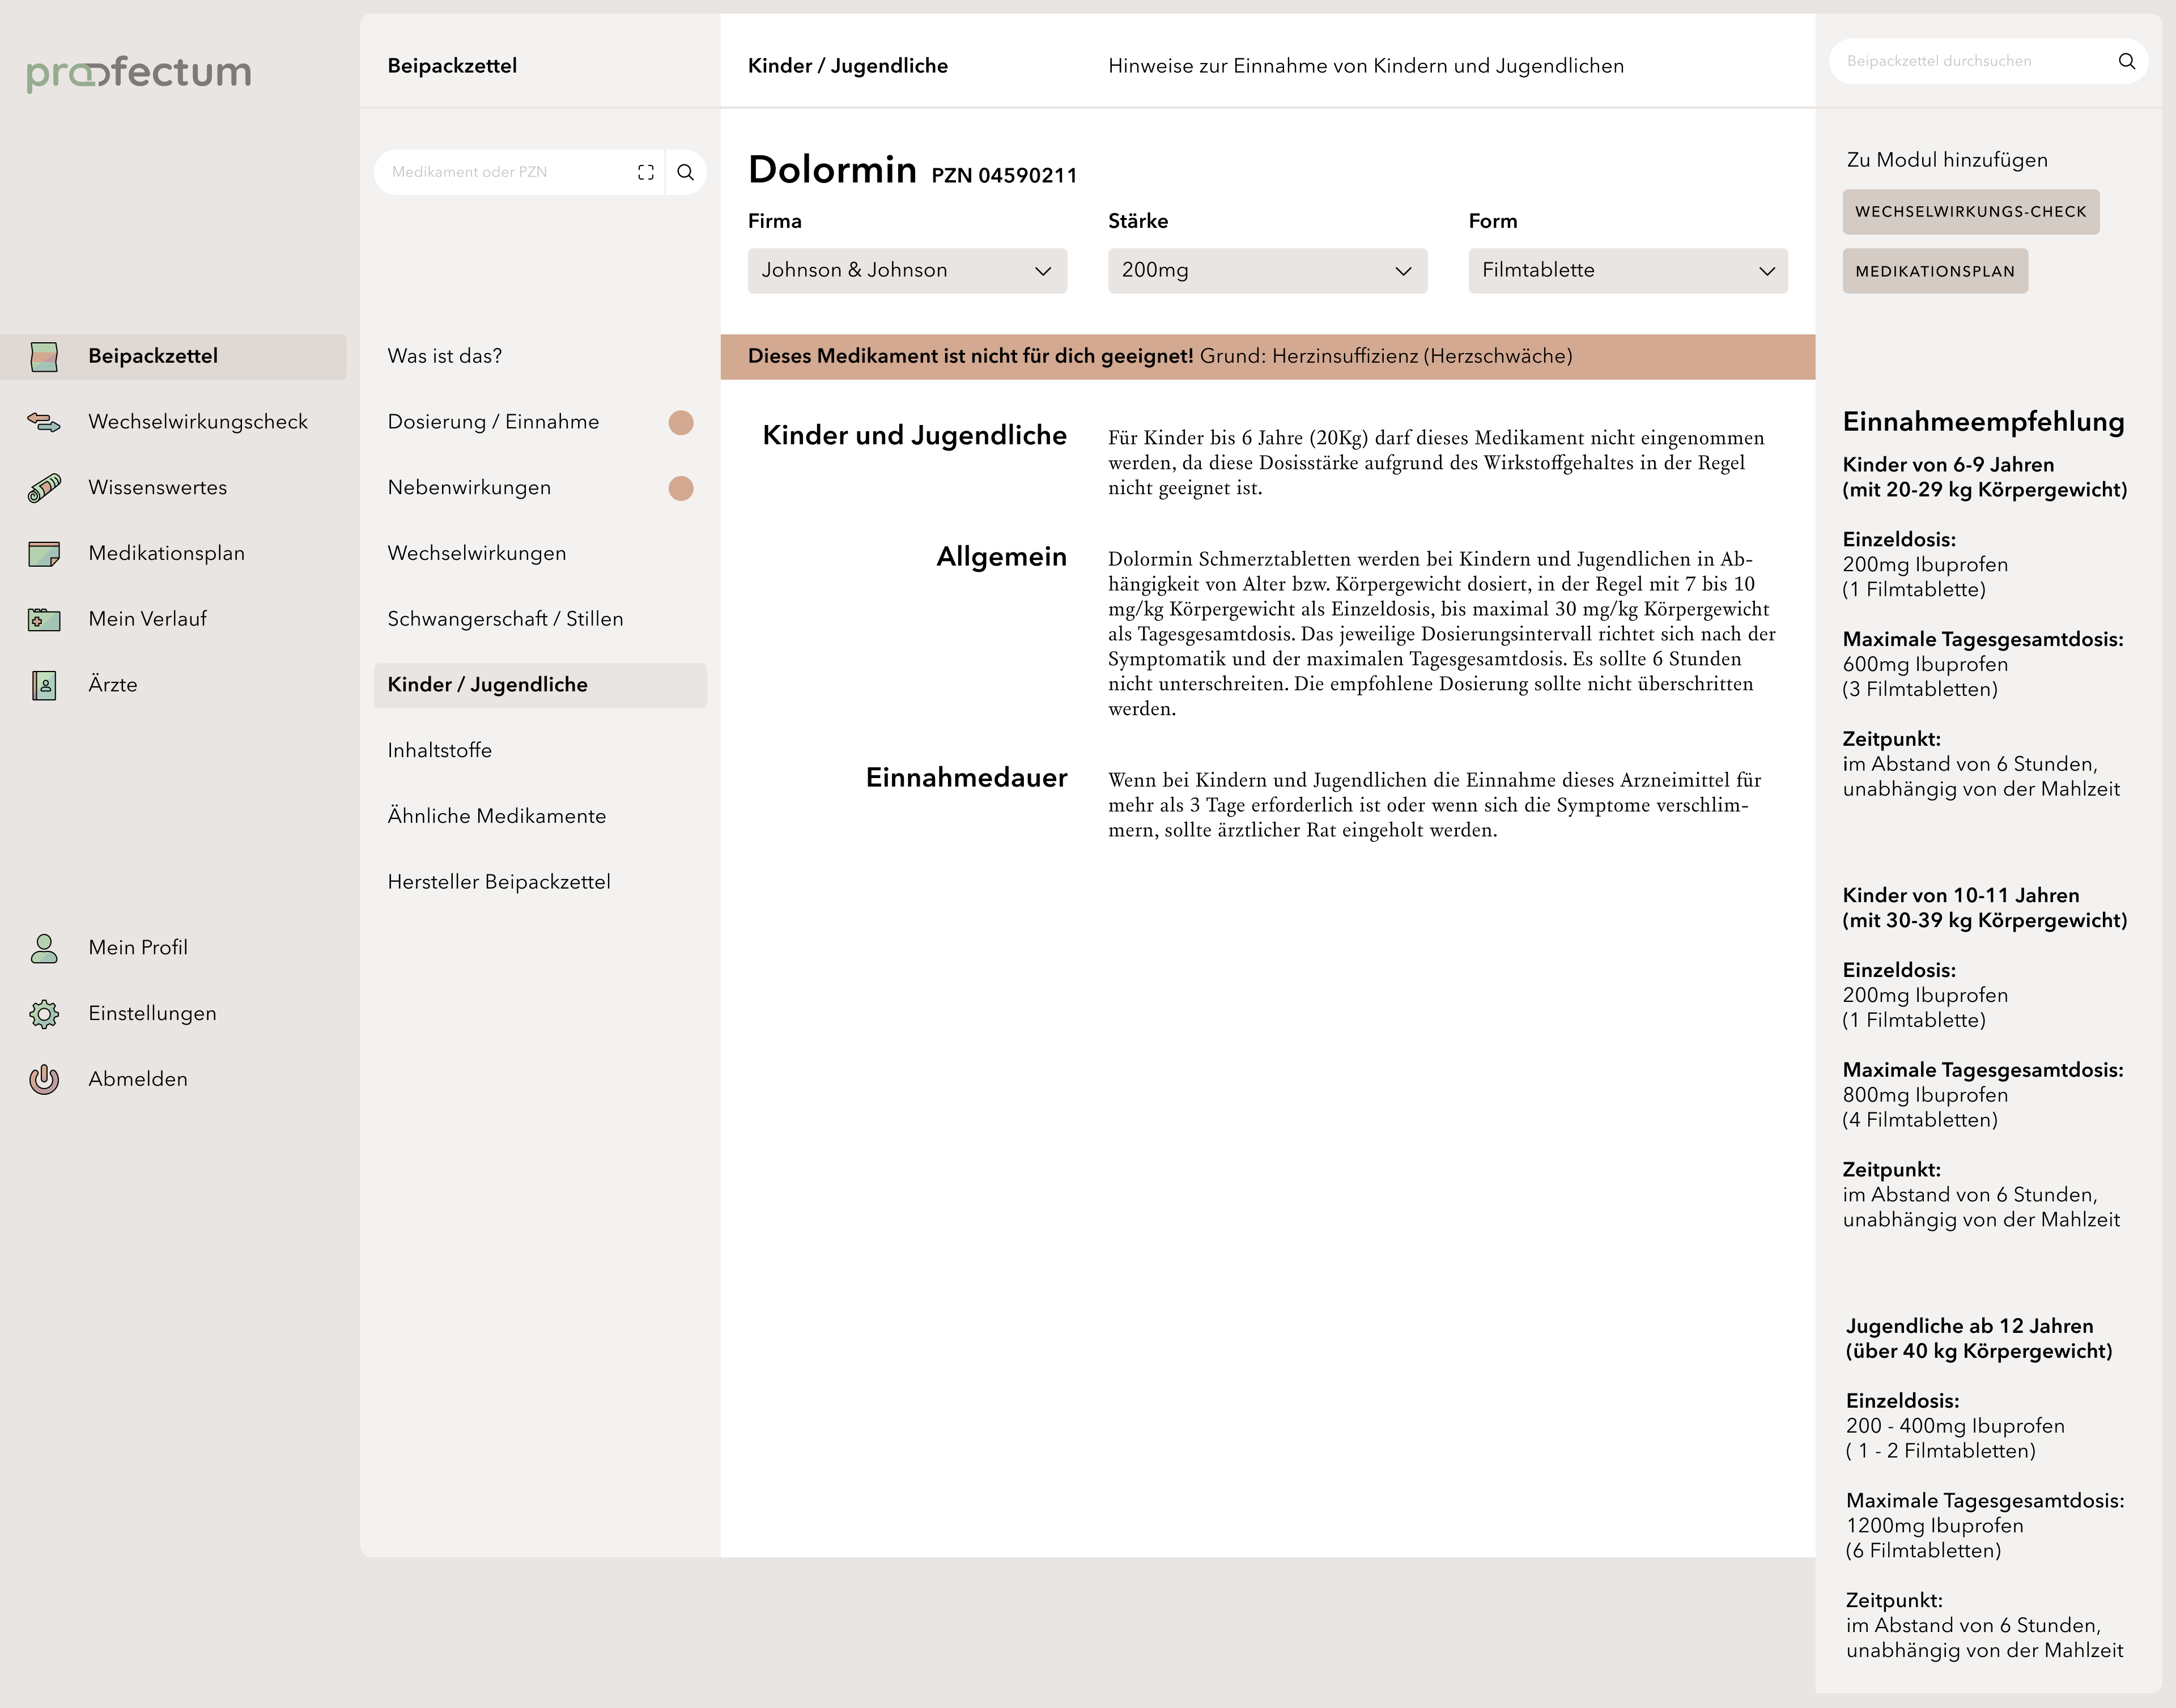Screen dimensions: 2176x1708
Task: Click the barcode scan icon in medication search
Action: (646, 172)
